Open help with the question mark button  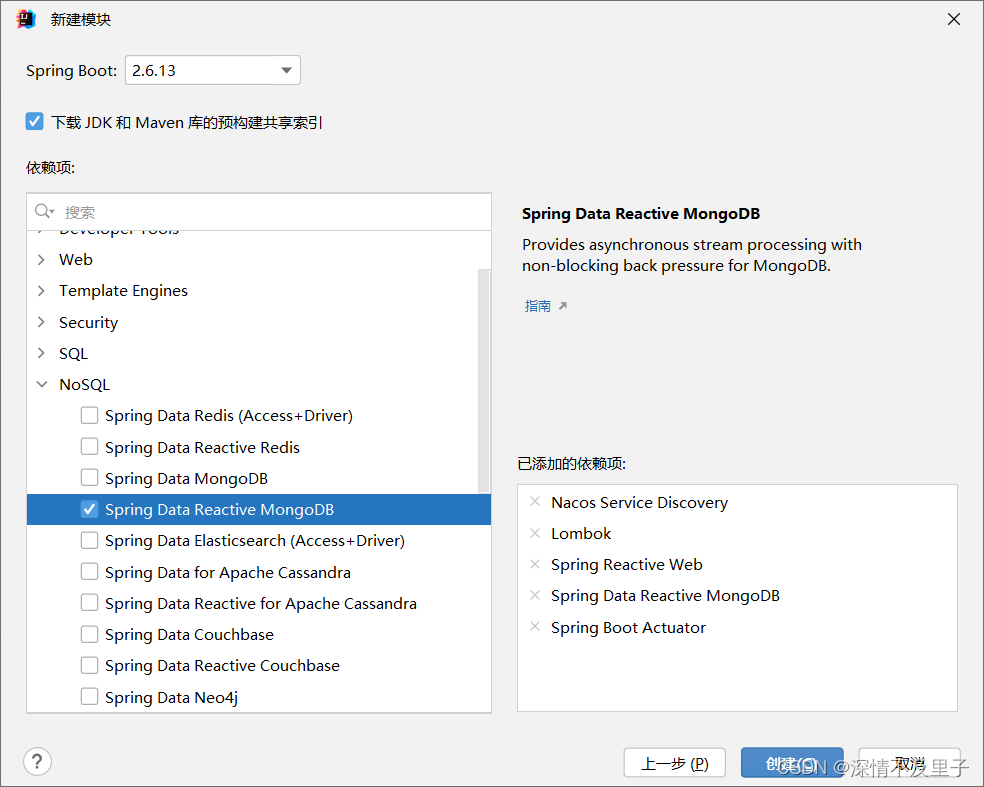click(38, 761)
